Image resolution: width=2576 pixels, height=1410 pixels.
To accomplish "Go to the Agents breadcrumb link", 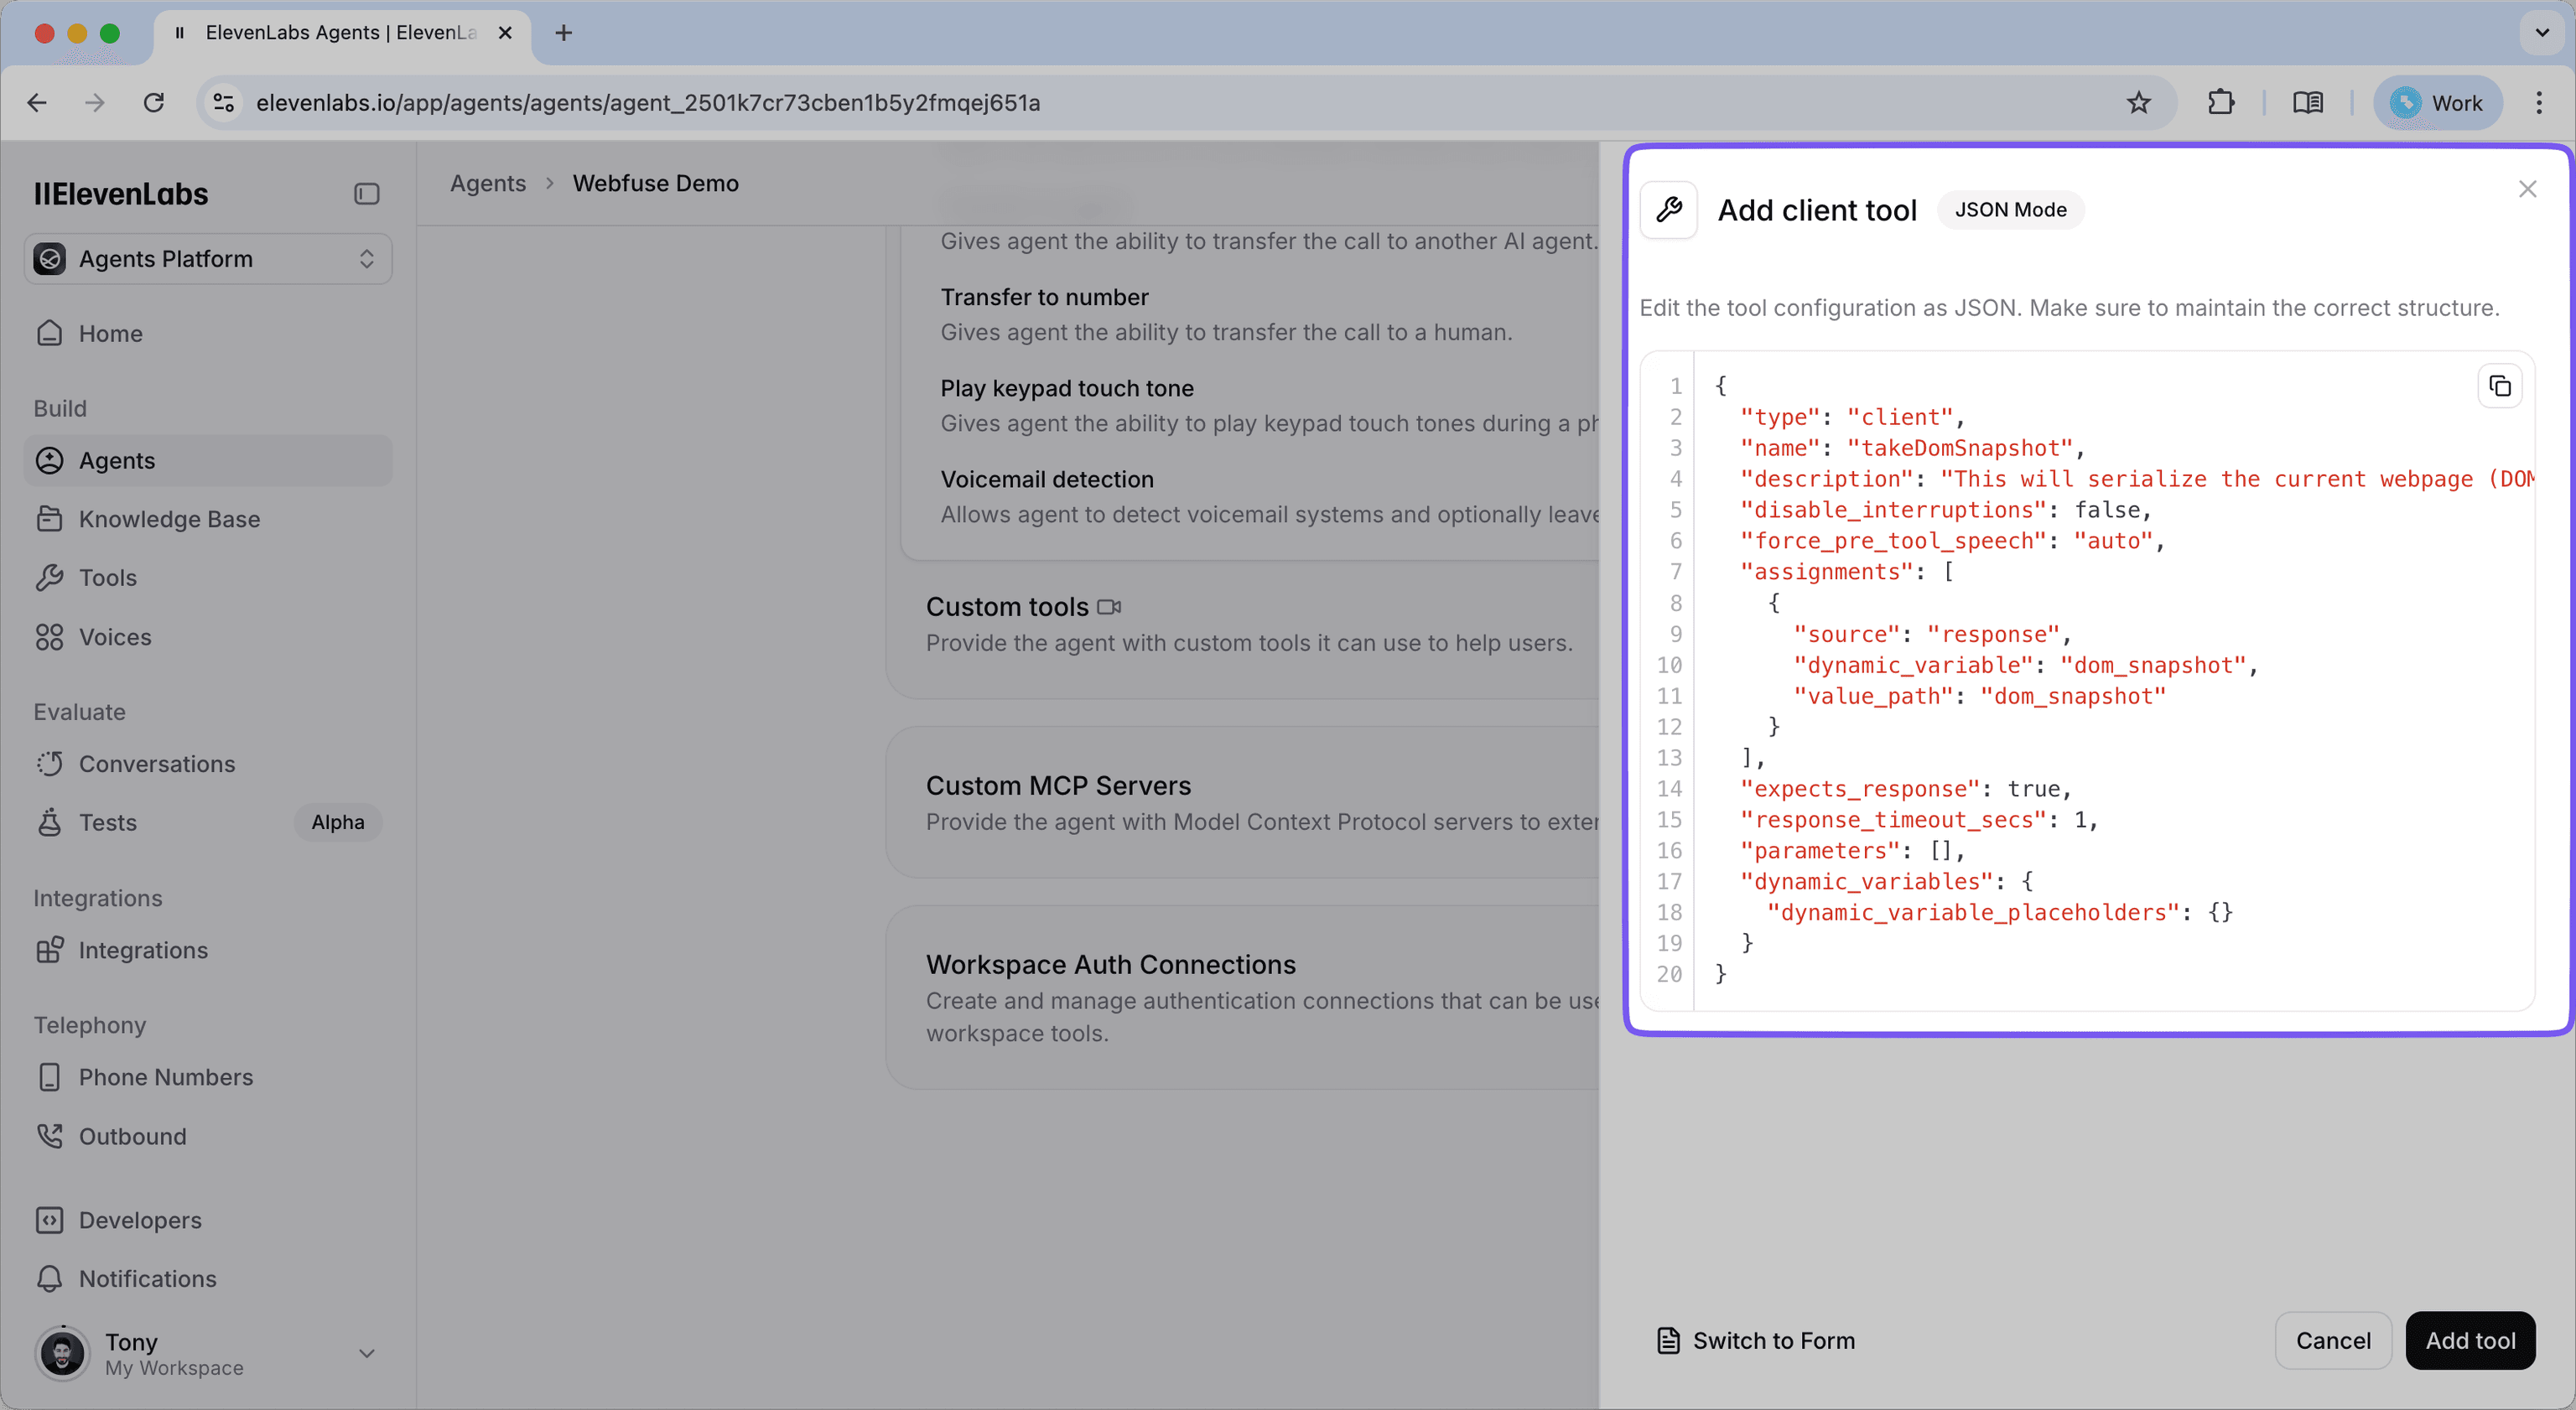I will 487,184.
